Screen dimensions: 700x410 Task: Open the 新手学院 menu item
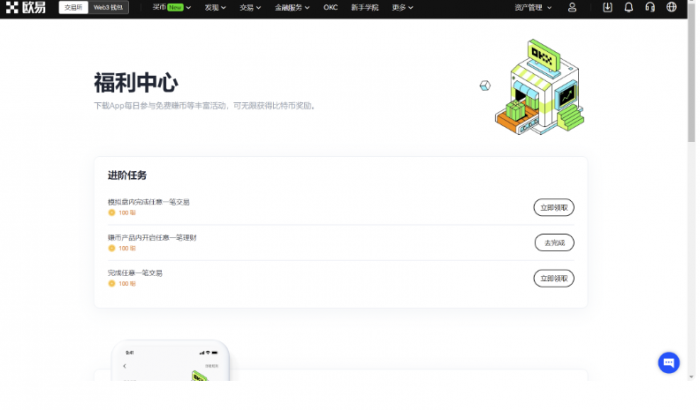pyautogui.click(x=365, y=7)
